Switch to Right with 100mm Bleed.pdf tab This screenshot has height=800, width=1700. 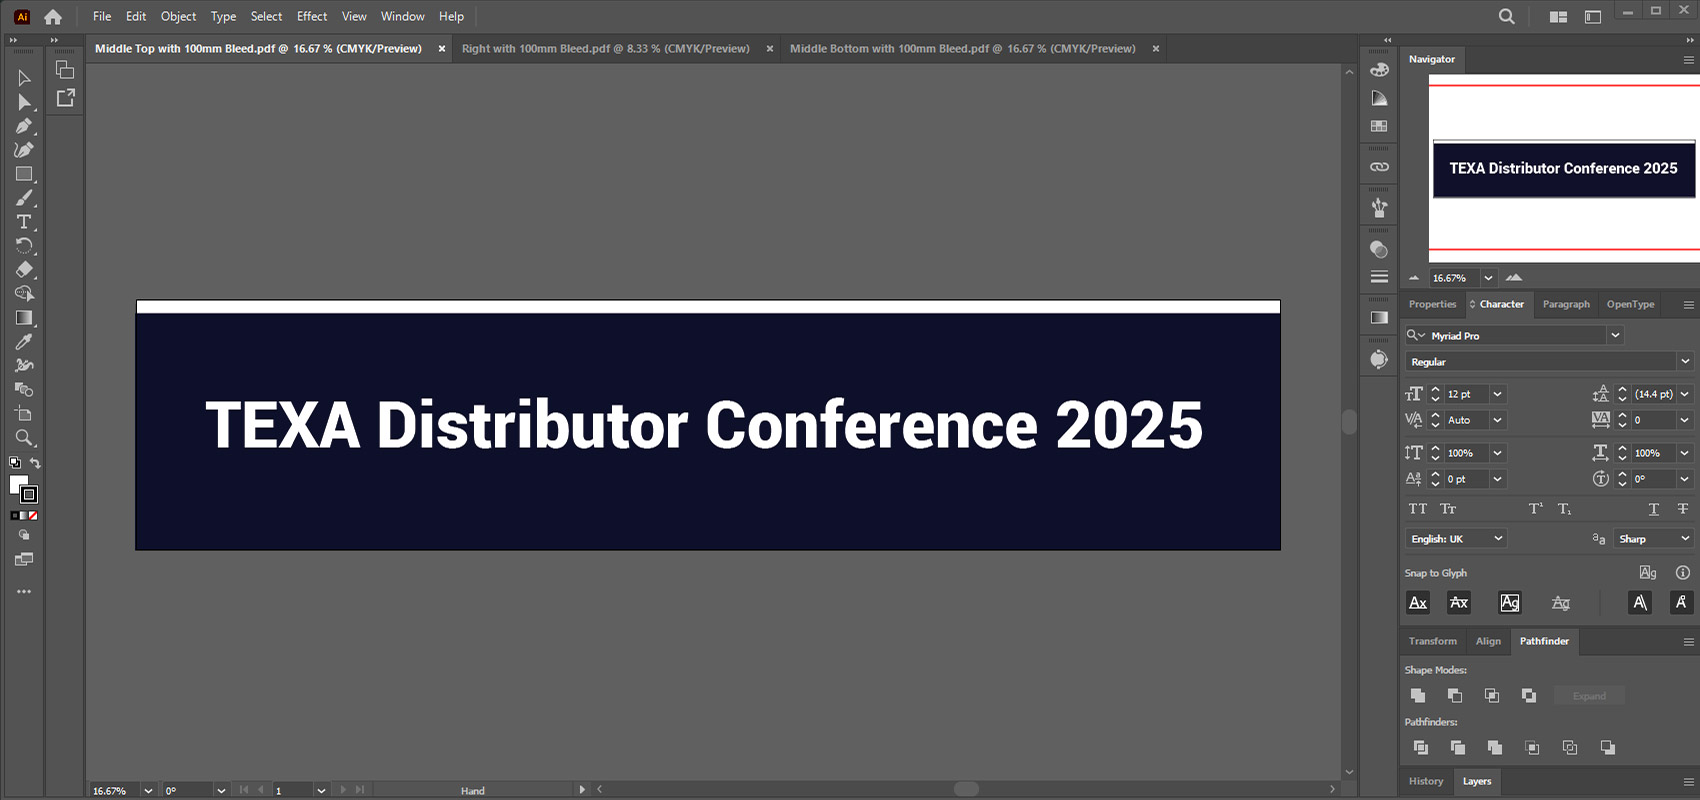point(605,48)
